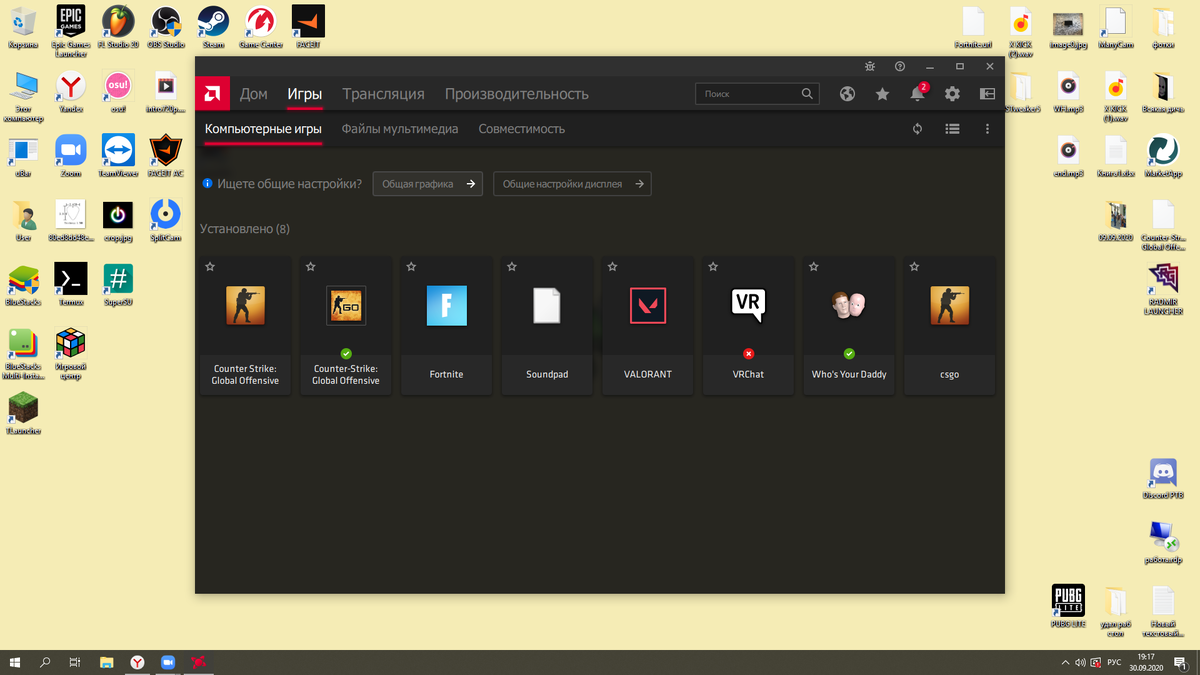Screen dimensions: 1200x675
Task: Select TeamViewer desktop icon
Action: click(118, 157)
